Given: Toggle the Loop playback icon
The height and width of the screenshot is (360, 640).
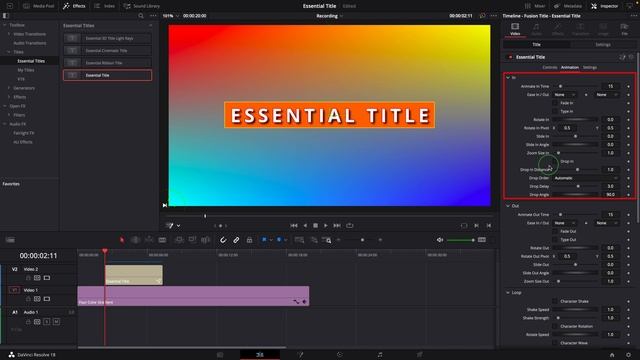Looking at the screenshot, I should [x=350, y=225].
